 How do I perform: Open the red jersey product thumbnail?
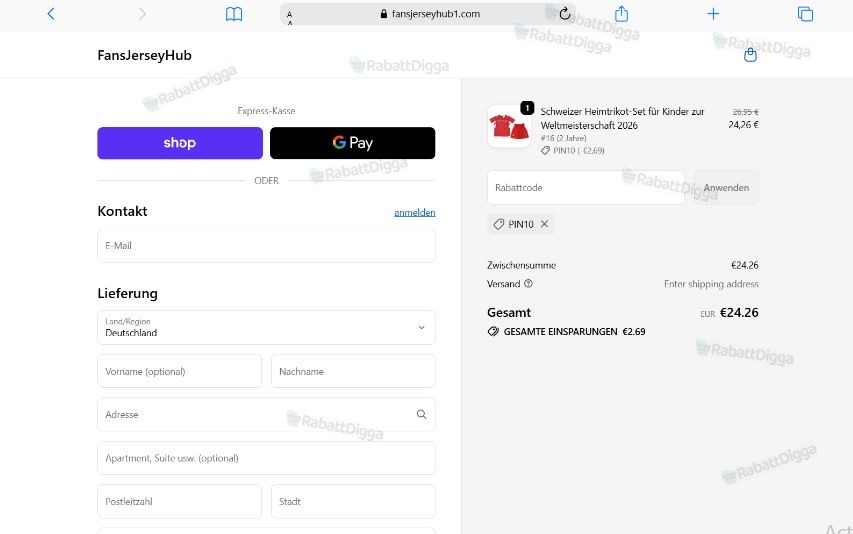click(x=509, y=127)
